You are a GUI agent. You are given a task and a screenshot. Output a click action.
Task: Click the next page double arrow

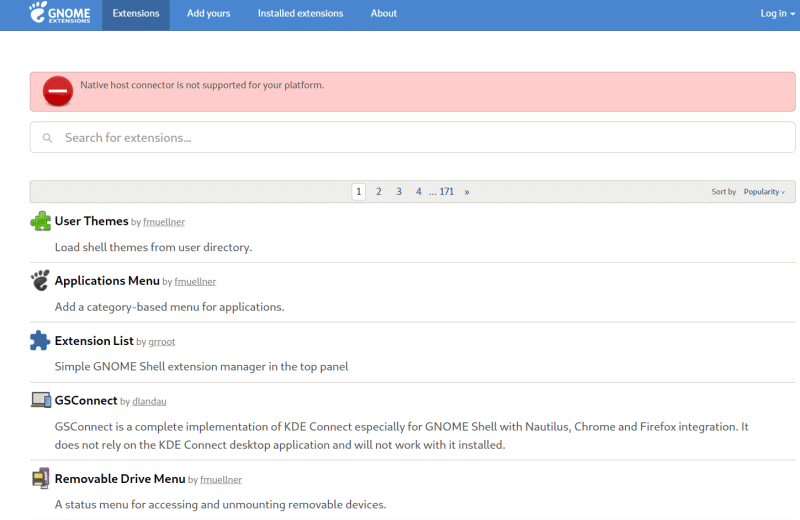click(x=467, y=192)
